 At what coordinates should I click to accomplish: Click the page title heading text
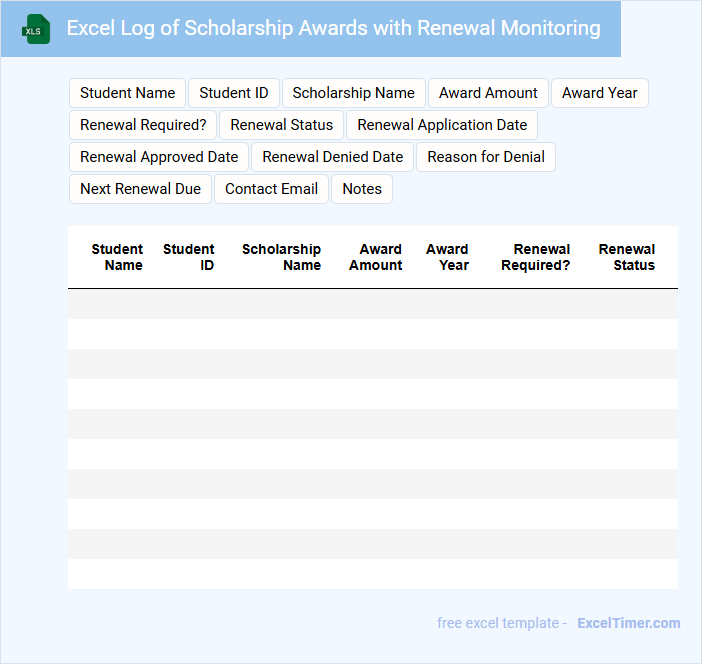pos(333,28)
